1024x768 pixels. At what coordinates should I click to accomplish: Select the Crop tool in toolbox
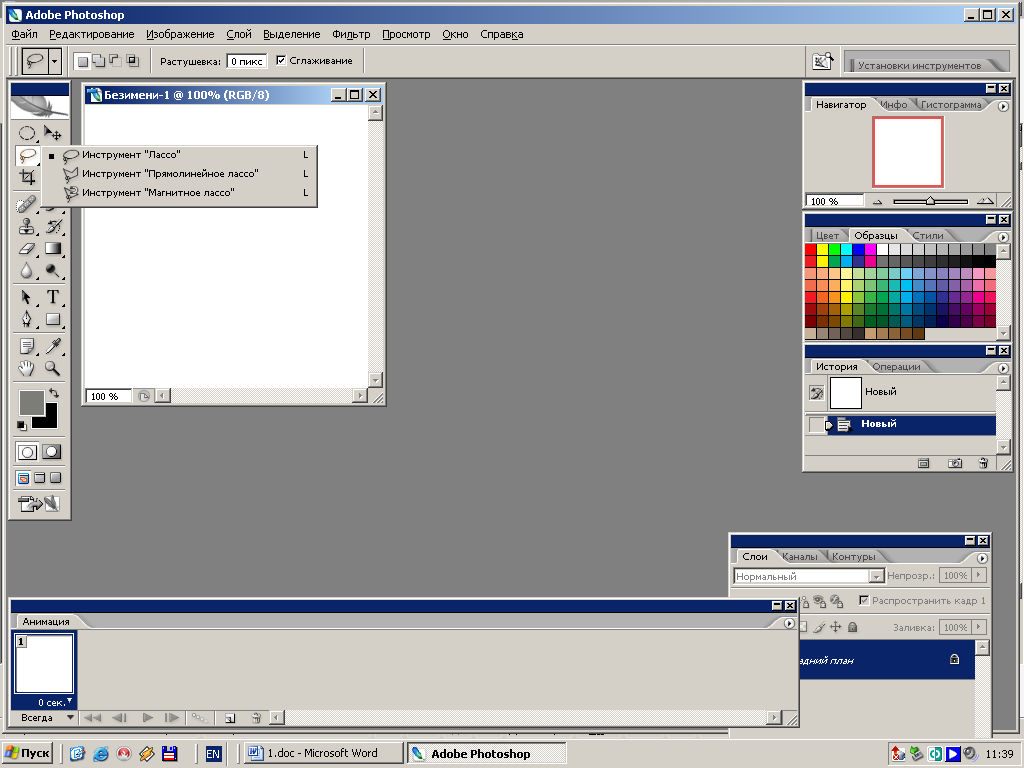pyautogui.click(x=27, y=177)
